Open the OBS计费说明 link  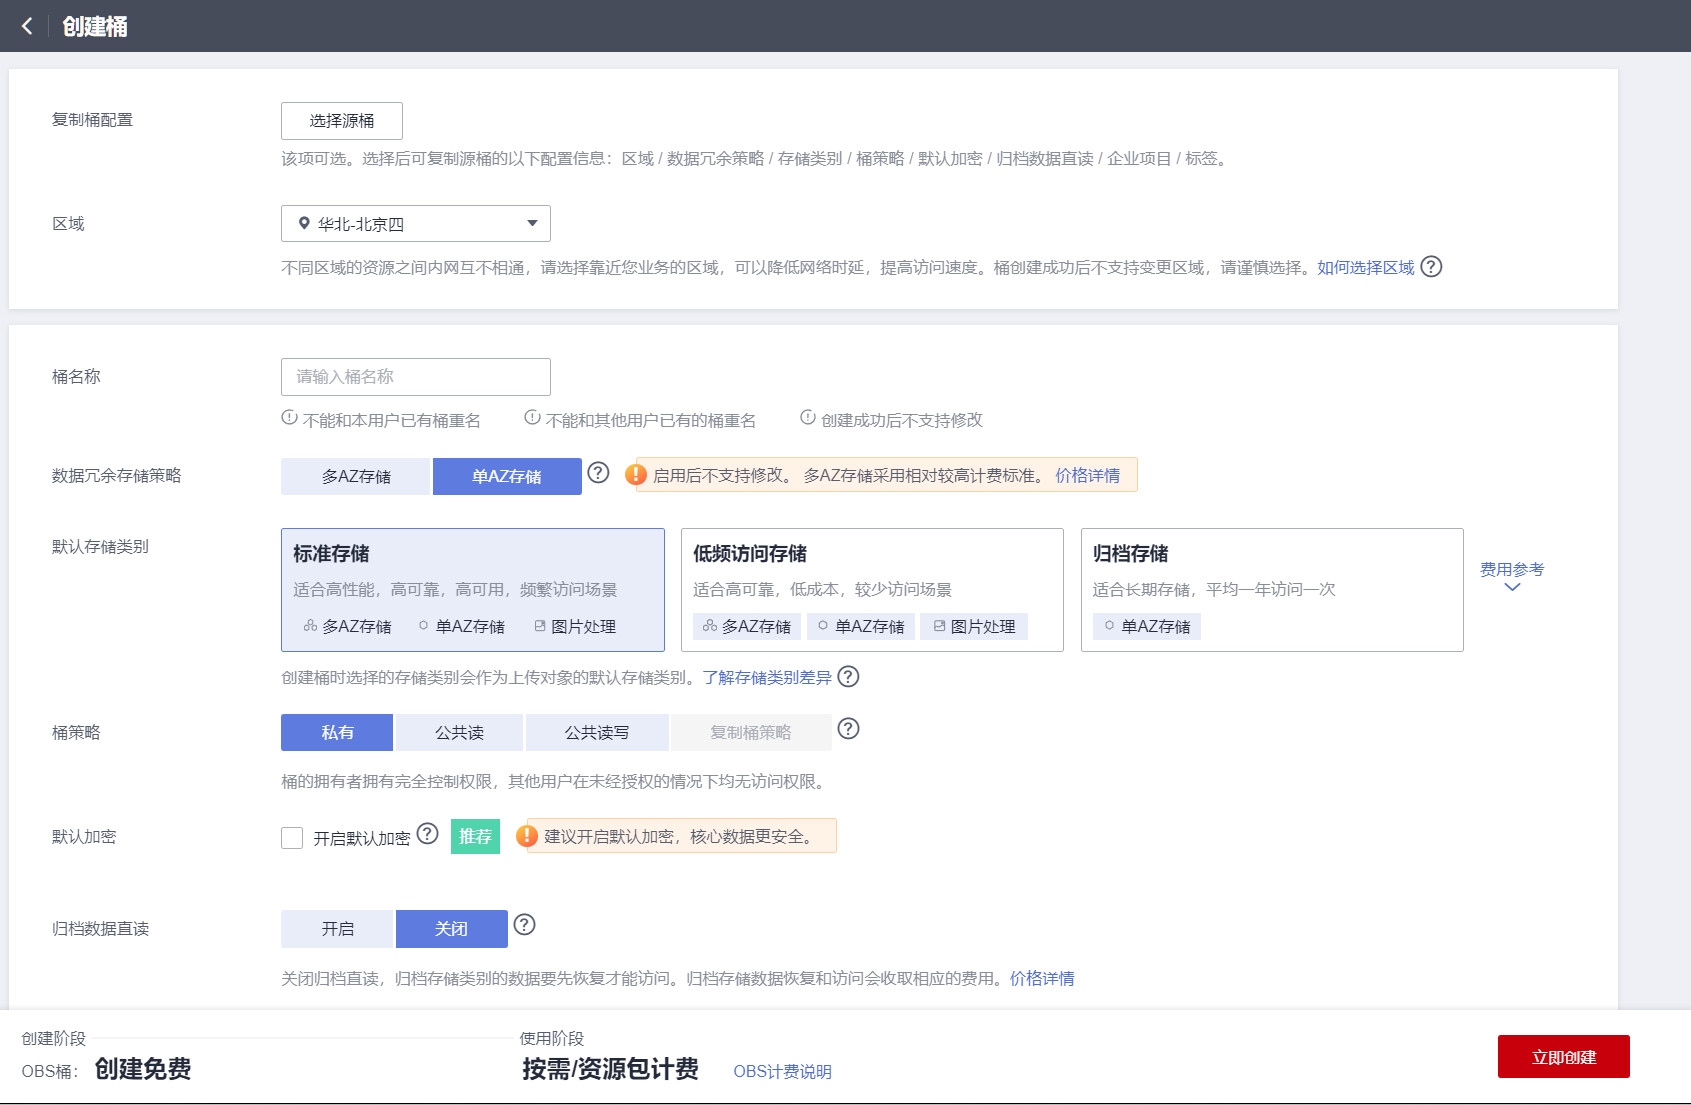point(782,1071)
